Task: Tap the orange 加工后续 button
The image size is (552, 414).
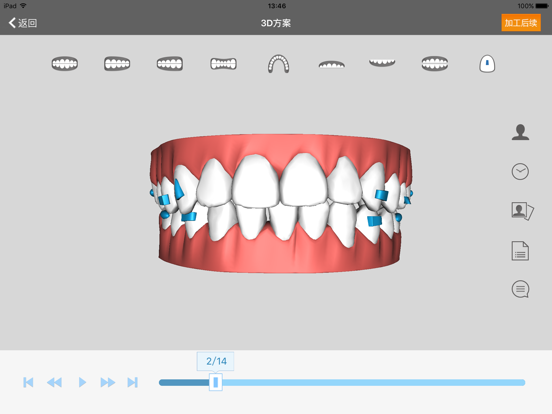Action: click(x=521, y=23)
